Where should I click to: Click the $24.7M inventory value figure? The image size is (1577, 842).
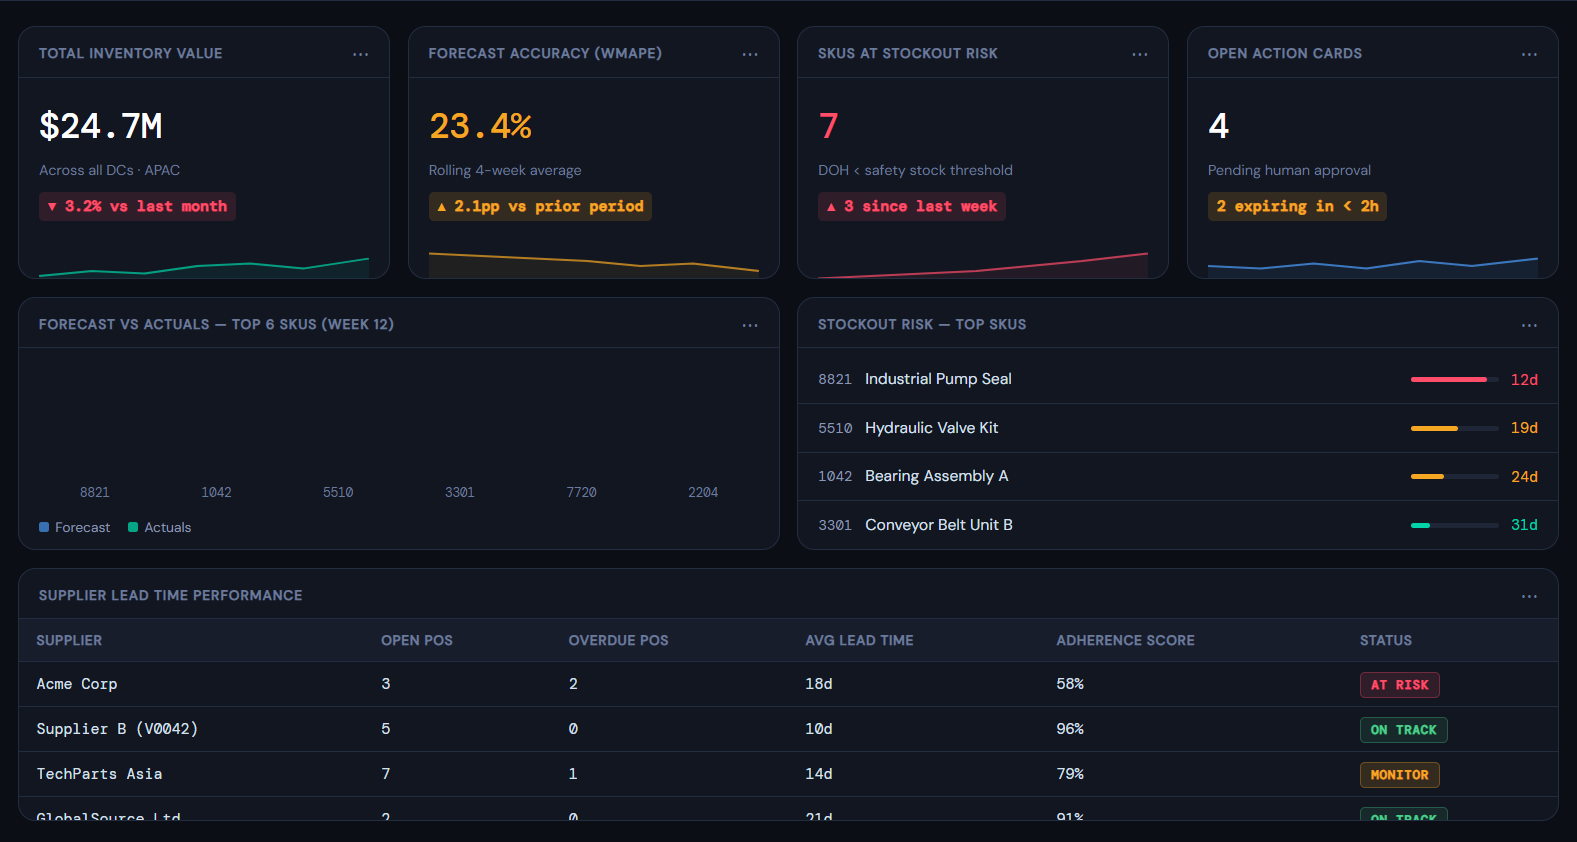pyautogui.click(x=101, y=126)
